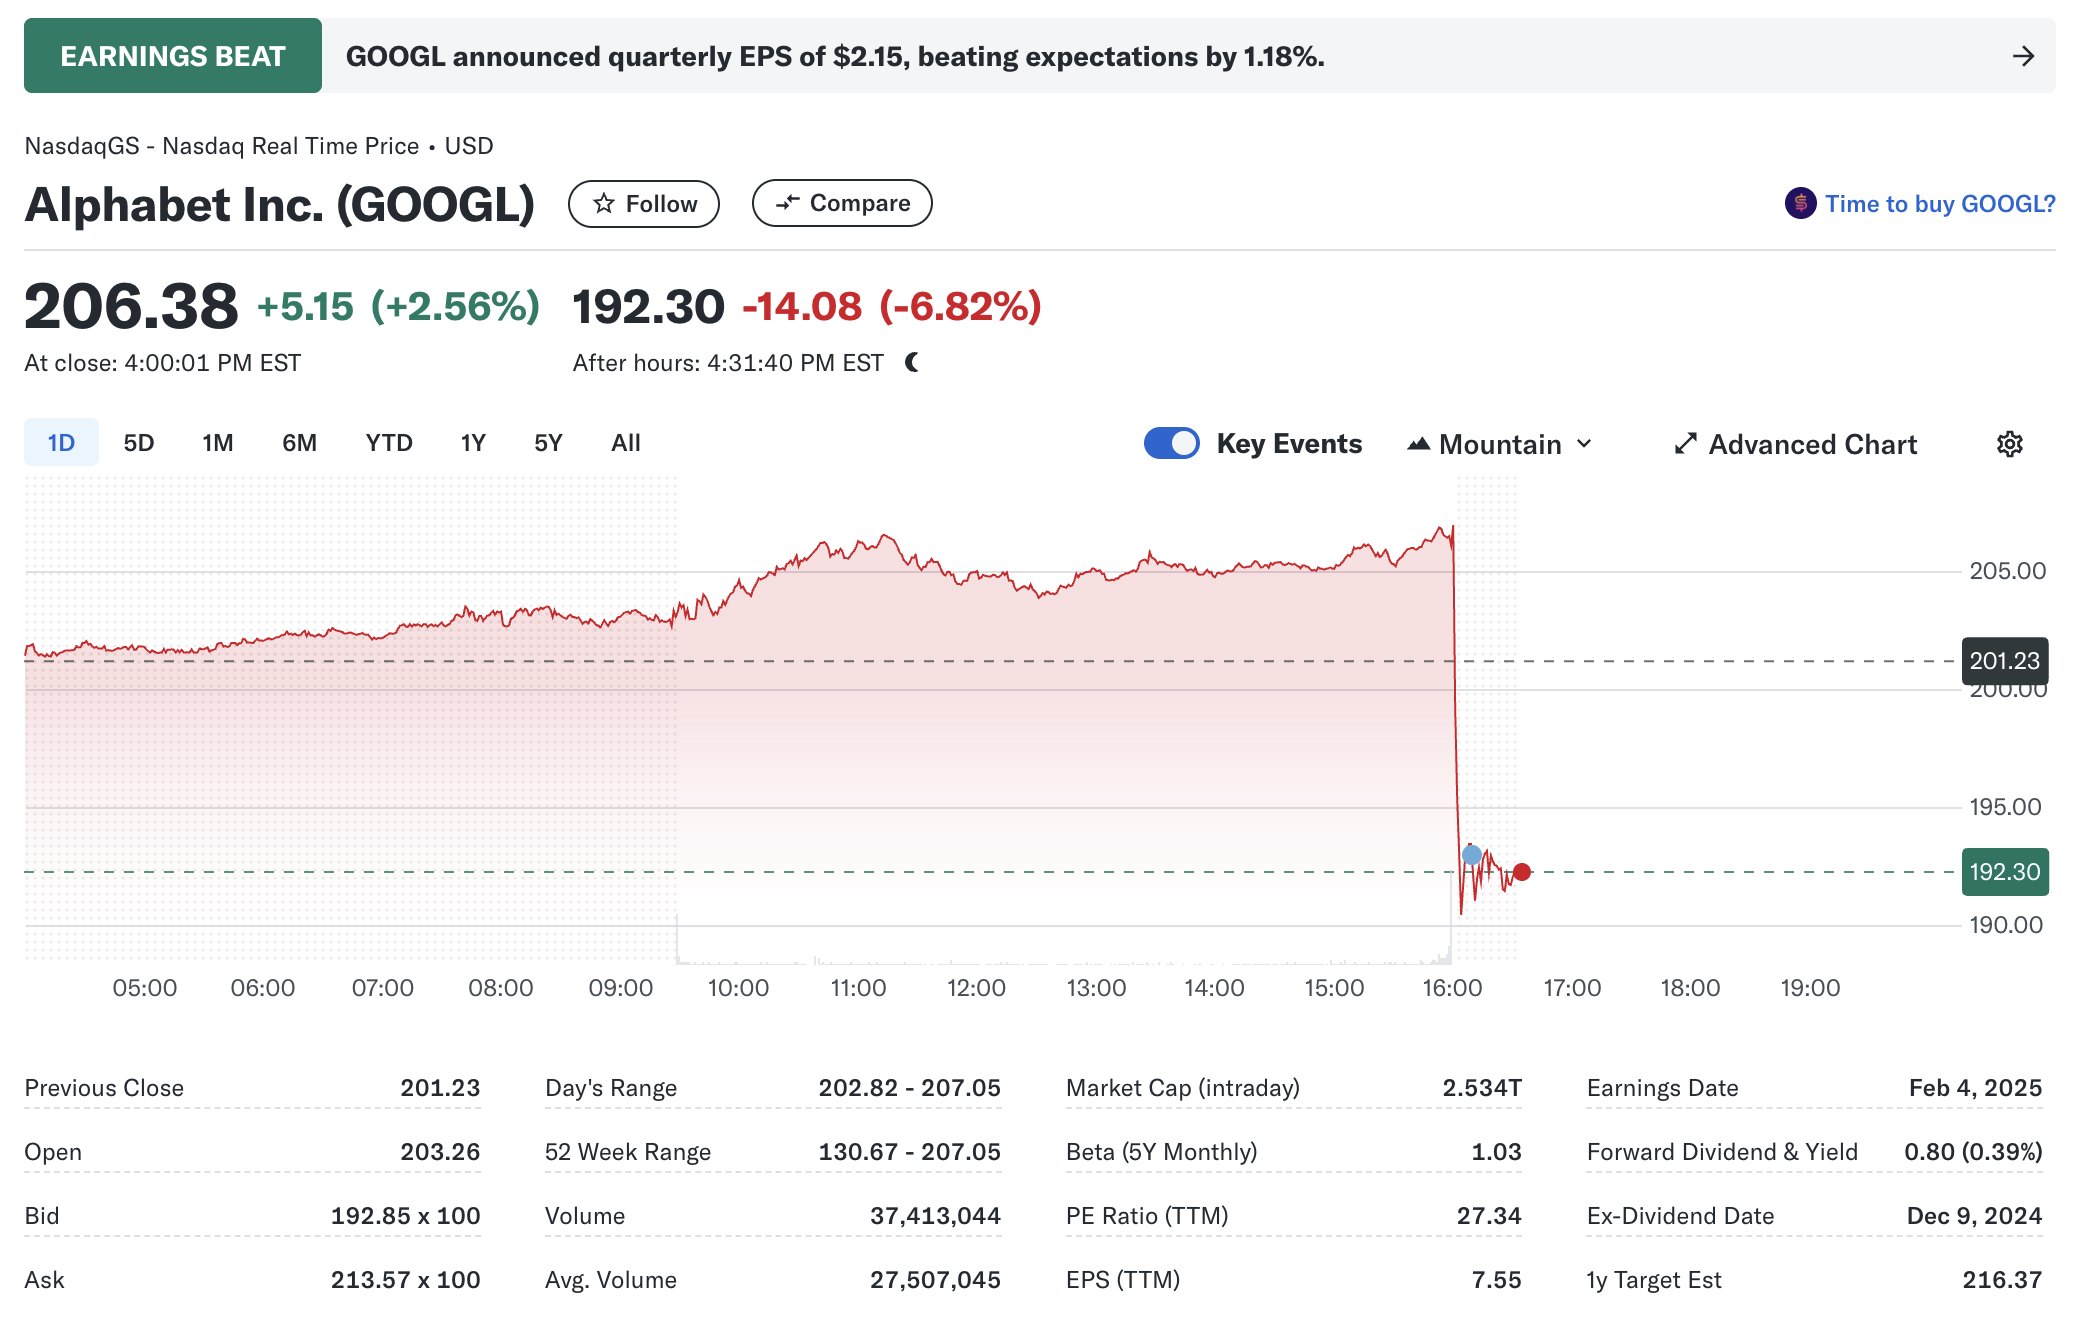
Task: Click the chart settings gear icon
Action: (2009, 444)
